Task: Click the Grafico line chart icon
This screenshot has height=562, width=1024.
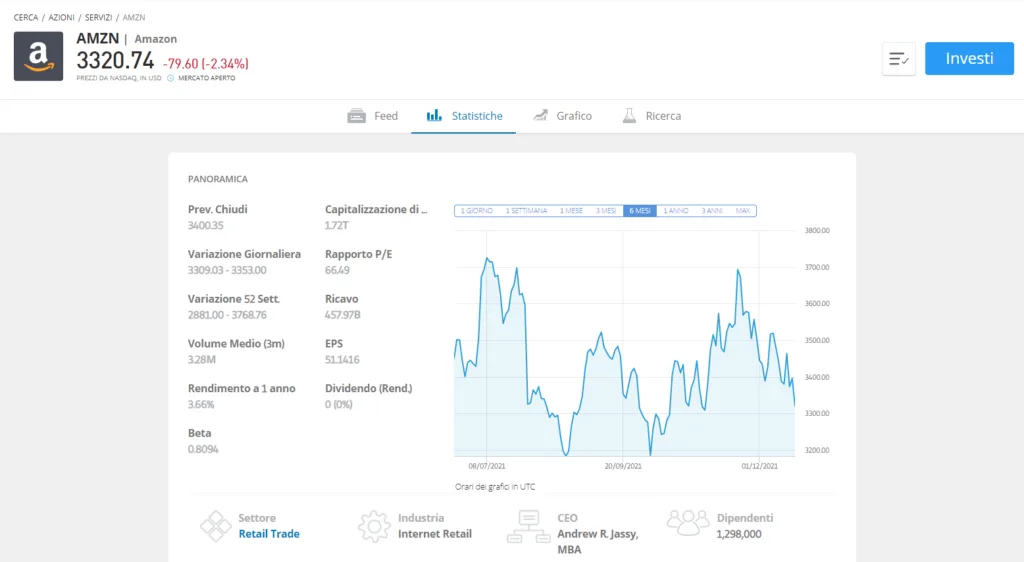Action: (x=540, y=116)
